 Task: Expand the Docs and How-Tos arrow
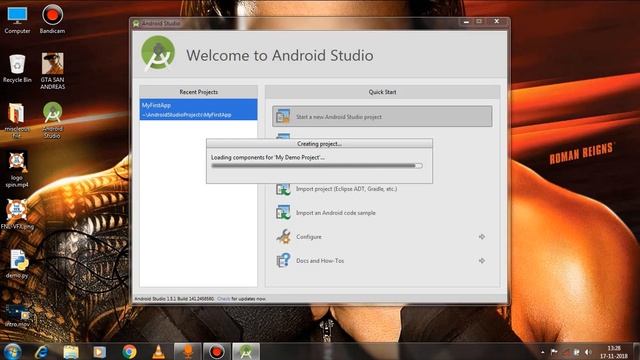[482, 260]
